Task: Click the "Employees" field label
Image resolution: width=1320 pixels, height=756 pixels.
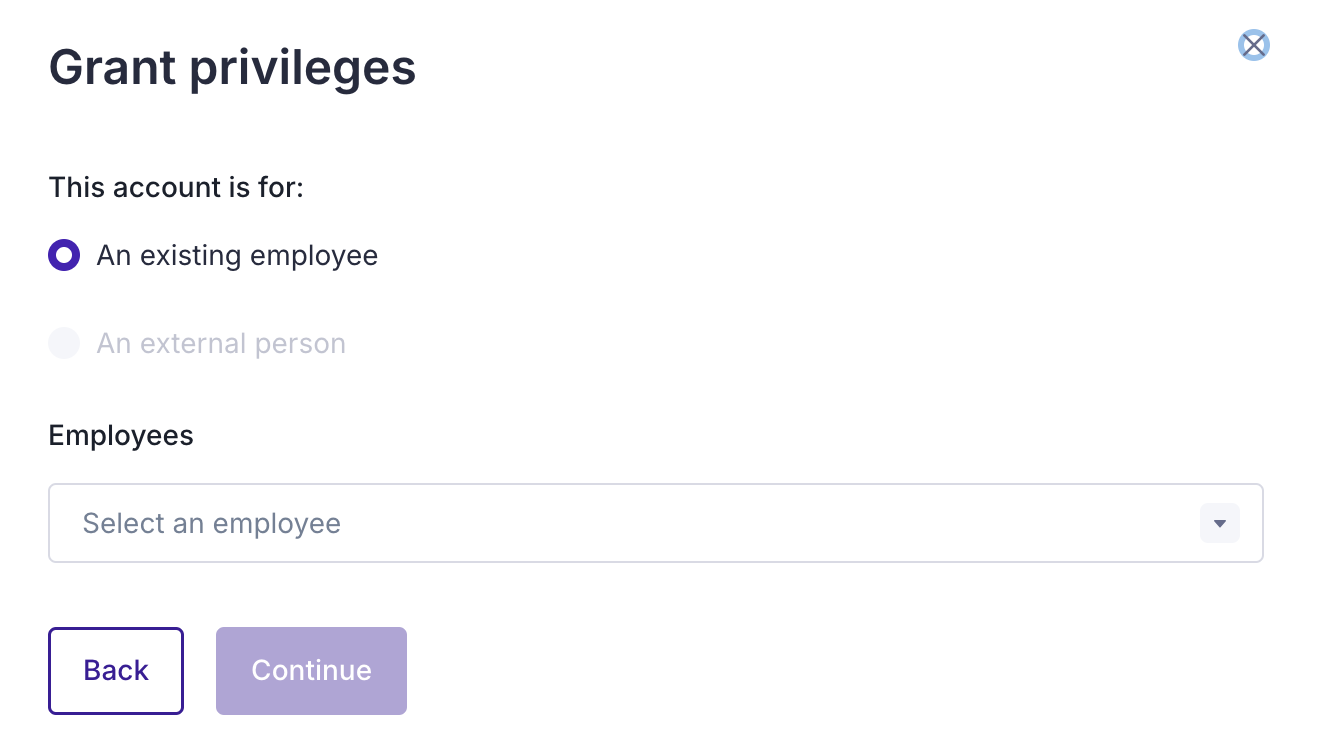Action: (121, 436)
